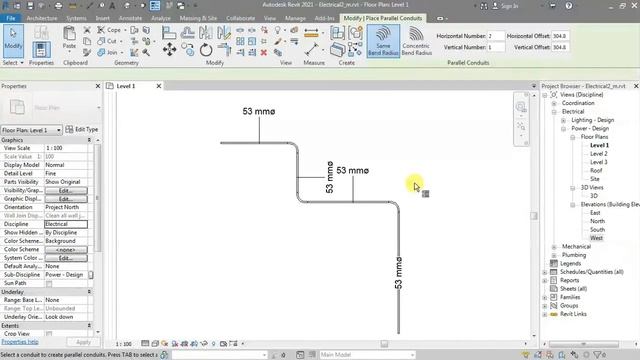Select Level 2 in Project Browser
Screen dimensions: 640x360
[598, 154]
